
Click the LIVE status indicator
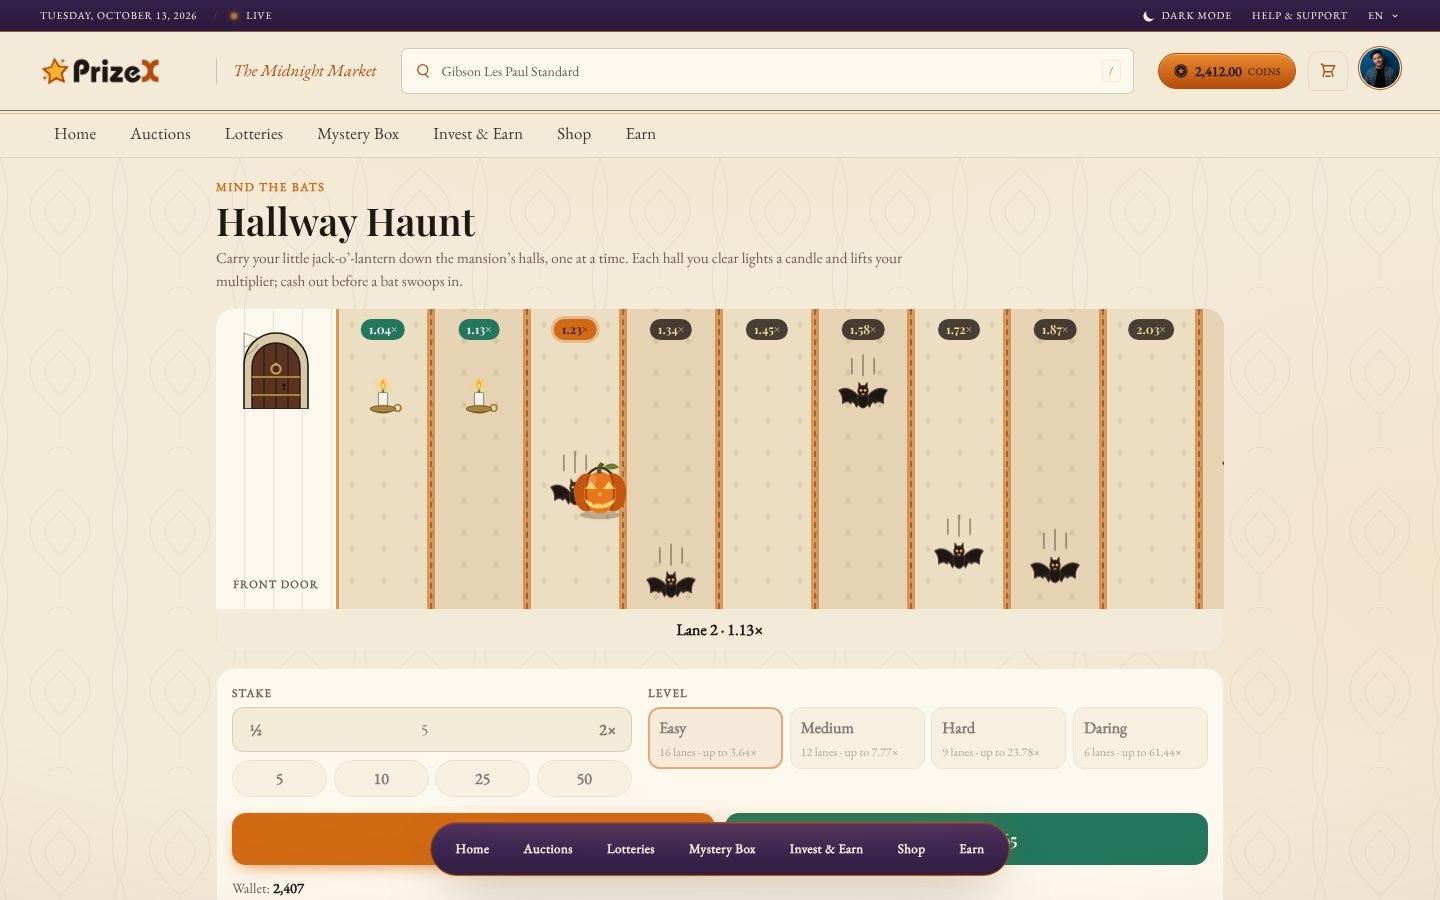pos(250,16)
